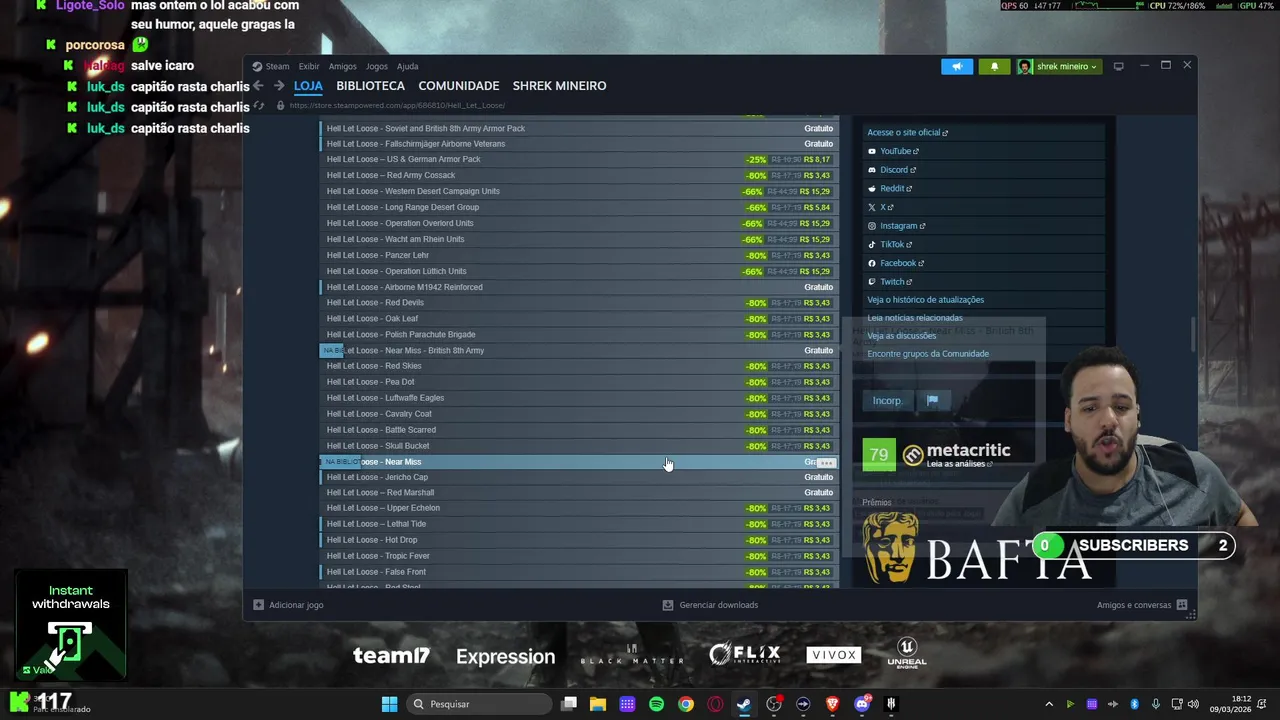Select the Jericho Cap DLC row
1280x720 pixels.
pos(579,477)
